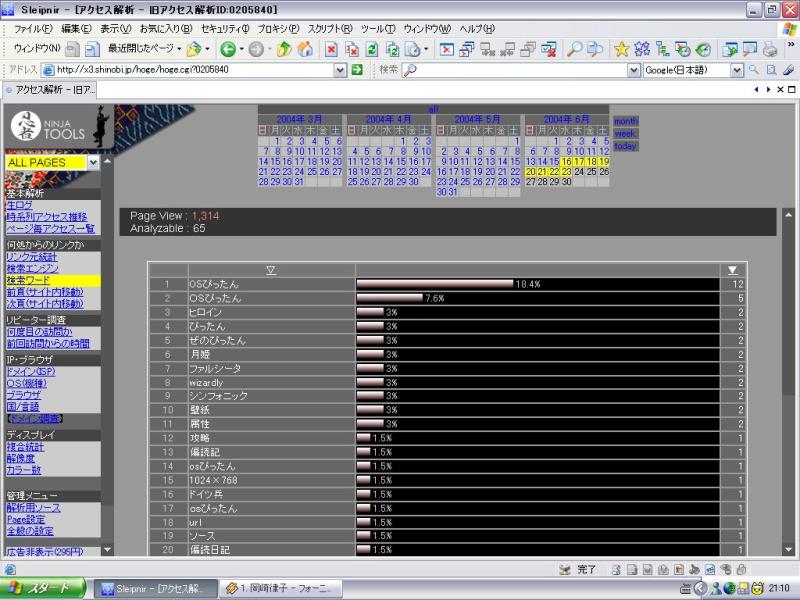Click the month link beside calendar
Viewport: 800px width, 600px height.
coord(626,121)
